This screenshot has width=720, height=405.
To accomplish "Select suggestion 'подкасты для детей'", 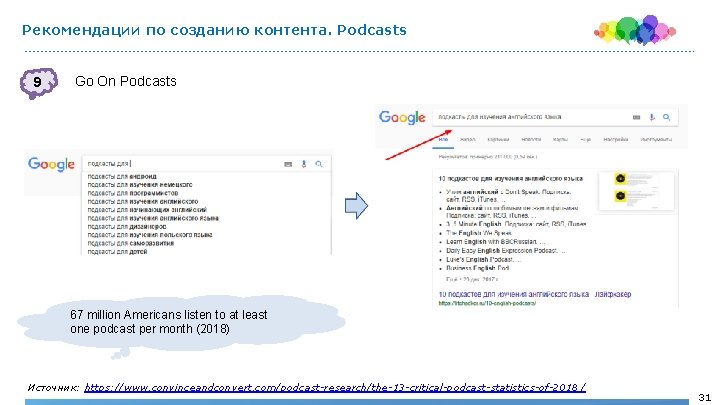I will pos(117,252).
